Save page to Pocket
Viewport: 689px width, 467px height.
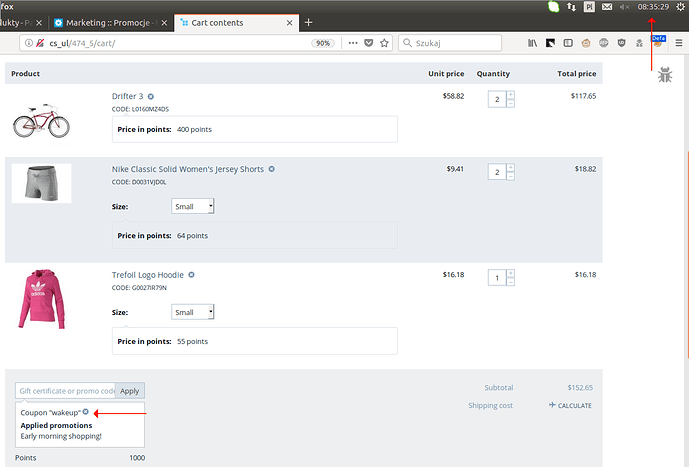pos(369,43)
